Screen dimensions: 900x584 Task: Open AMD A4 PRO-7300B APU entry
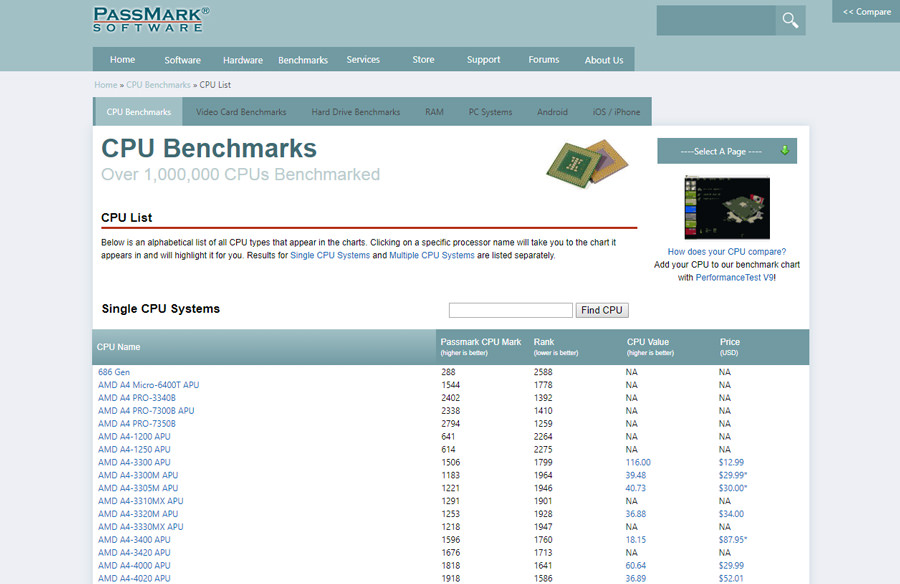click(x=146, y=411)
